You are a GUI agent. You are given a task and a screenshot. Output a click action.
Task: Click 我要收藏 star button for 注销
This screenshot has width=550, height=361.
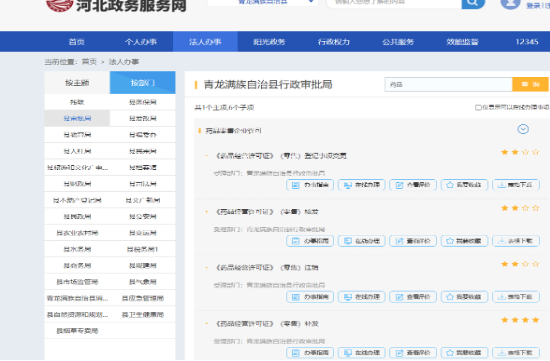pyautogui.click(x=464, y=297)
